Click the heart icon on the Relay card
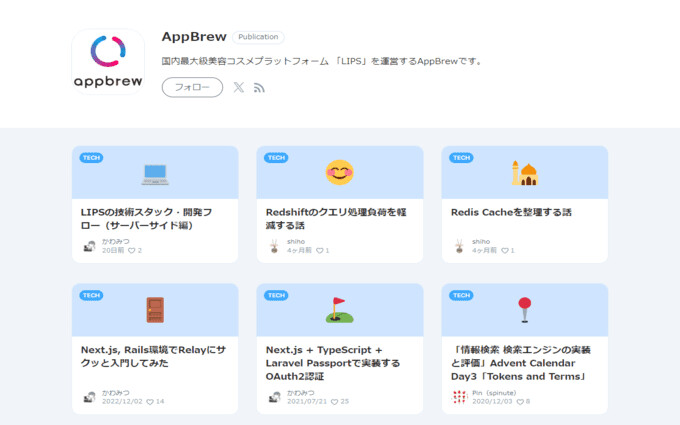The width and height of the screenshot is (680, 425). coord(150,402)
